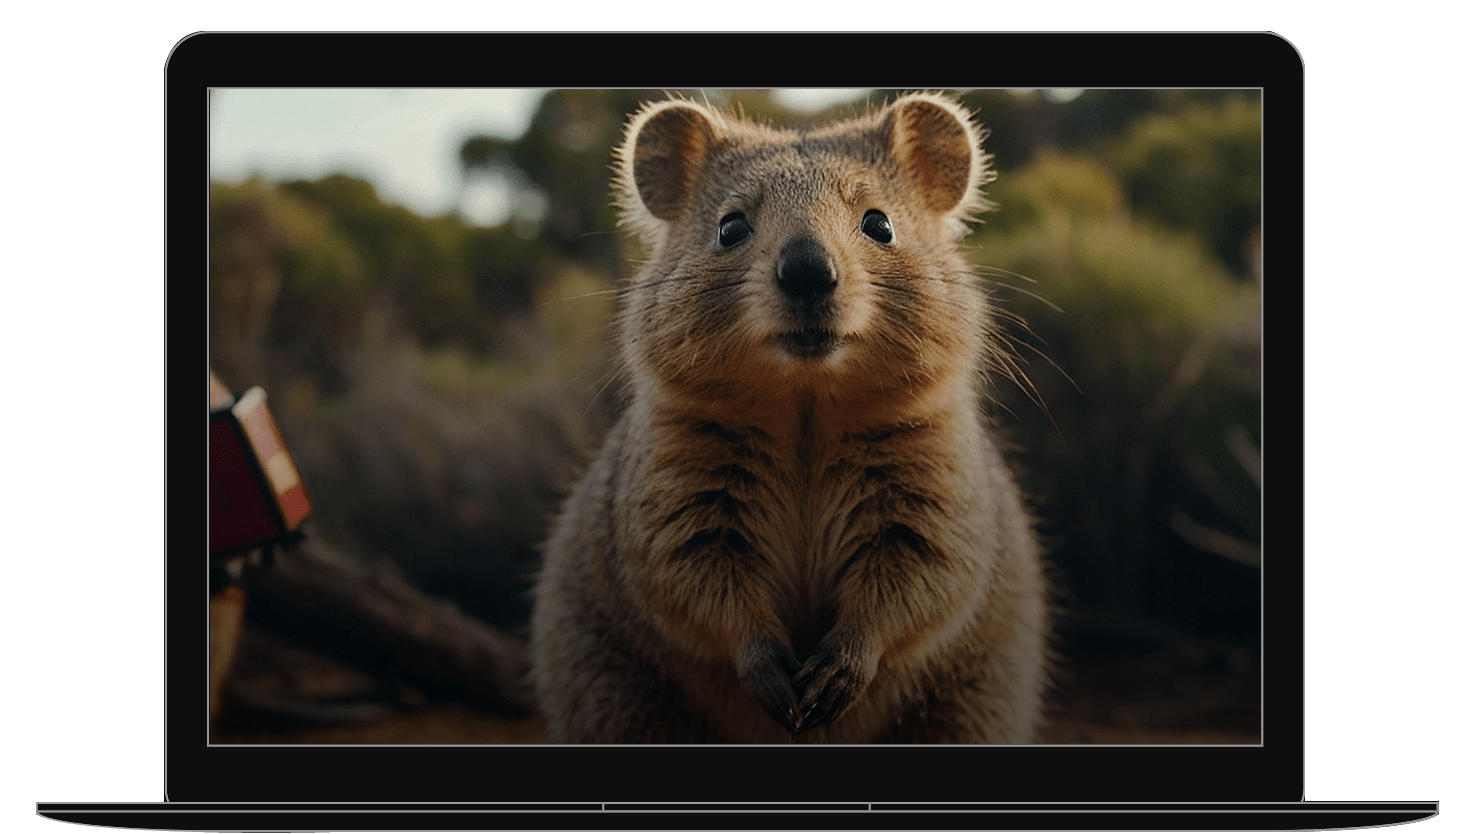Click the quokka's eye on the left

point(733,230)
